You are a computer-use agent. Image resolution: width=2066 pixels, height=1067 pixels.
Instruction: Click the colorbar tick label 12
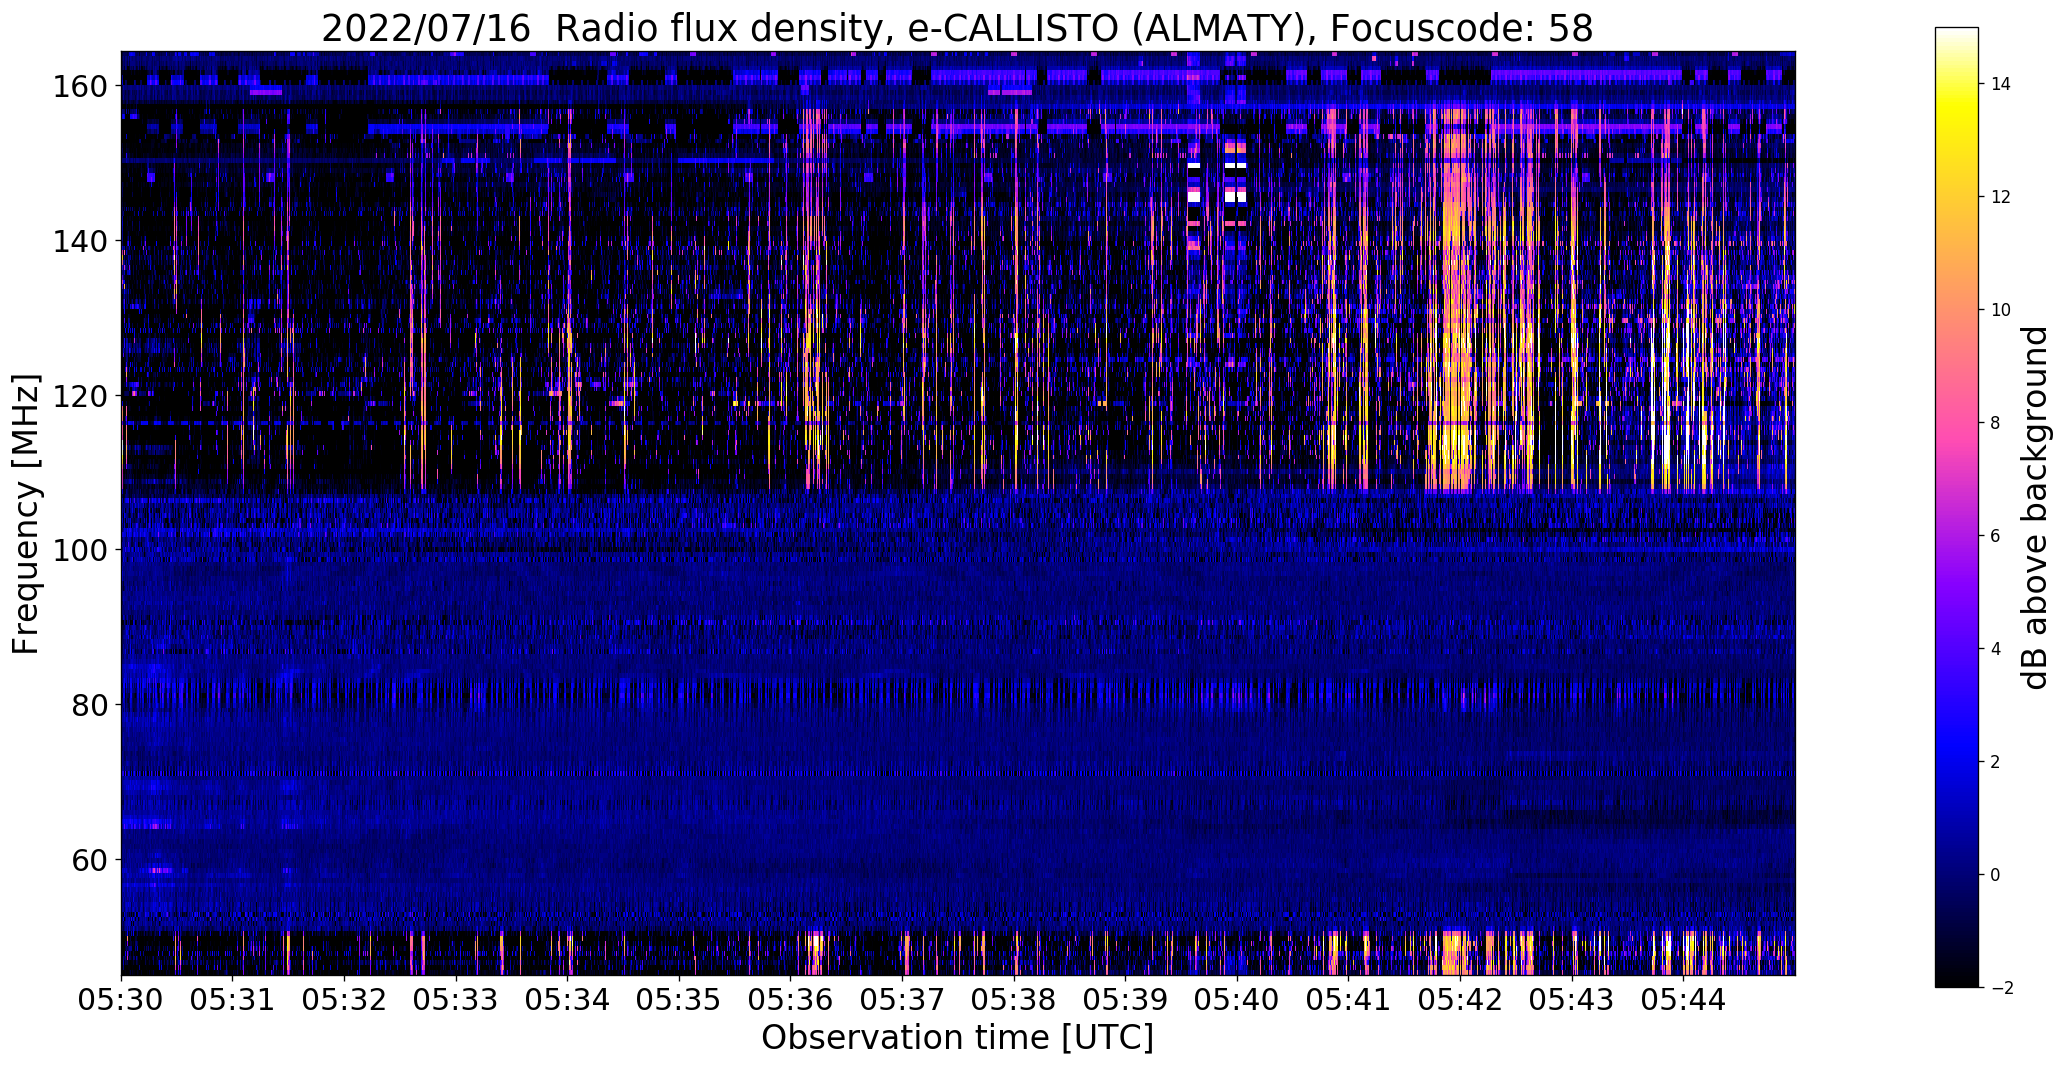click(2001, 197)
